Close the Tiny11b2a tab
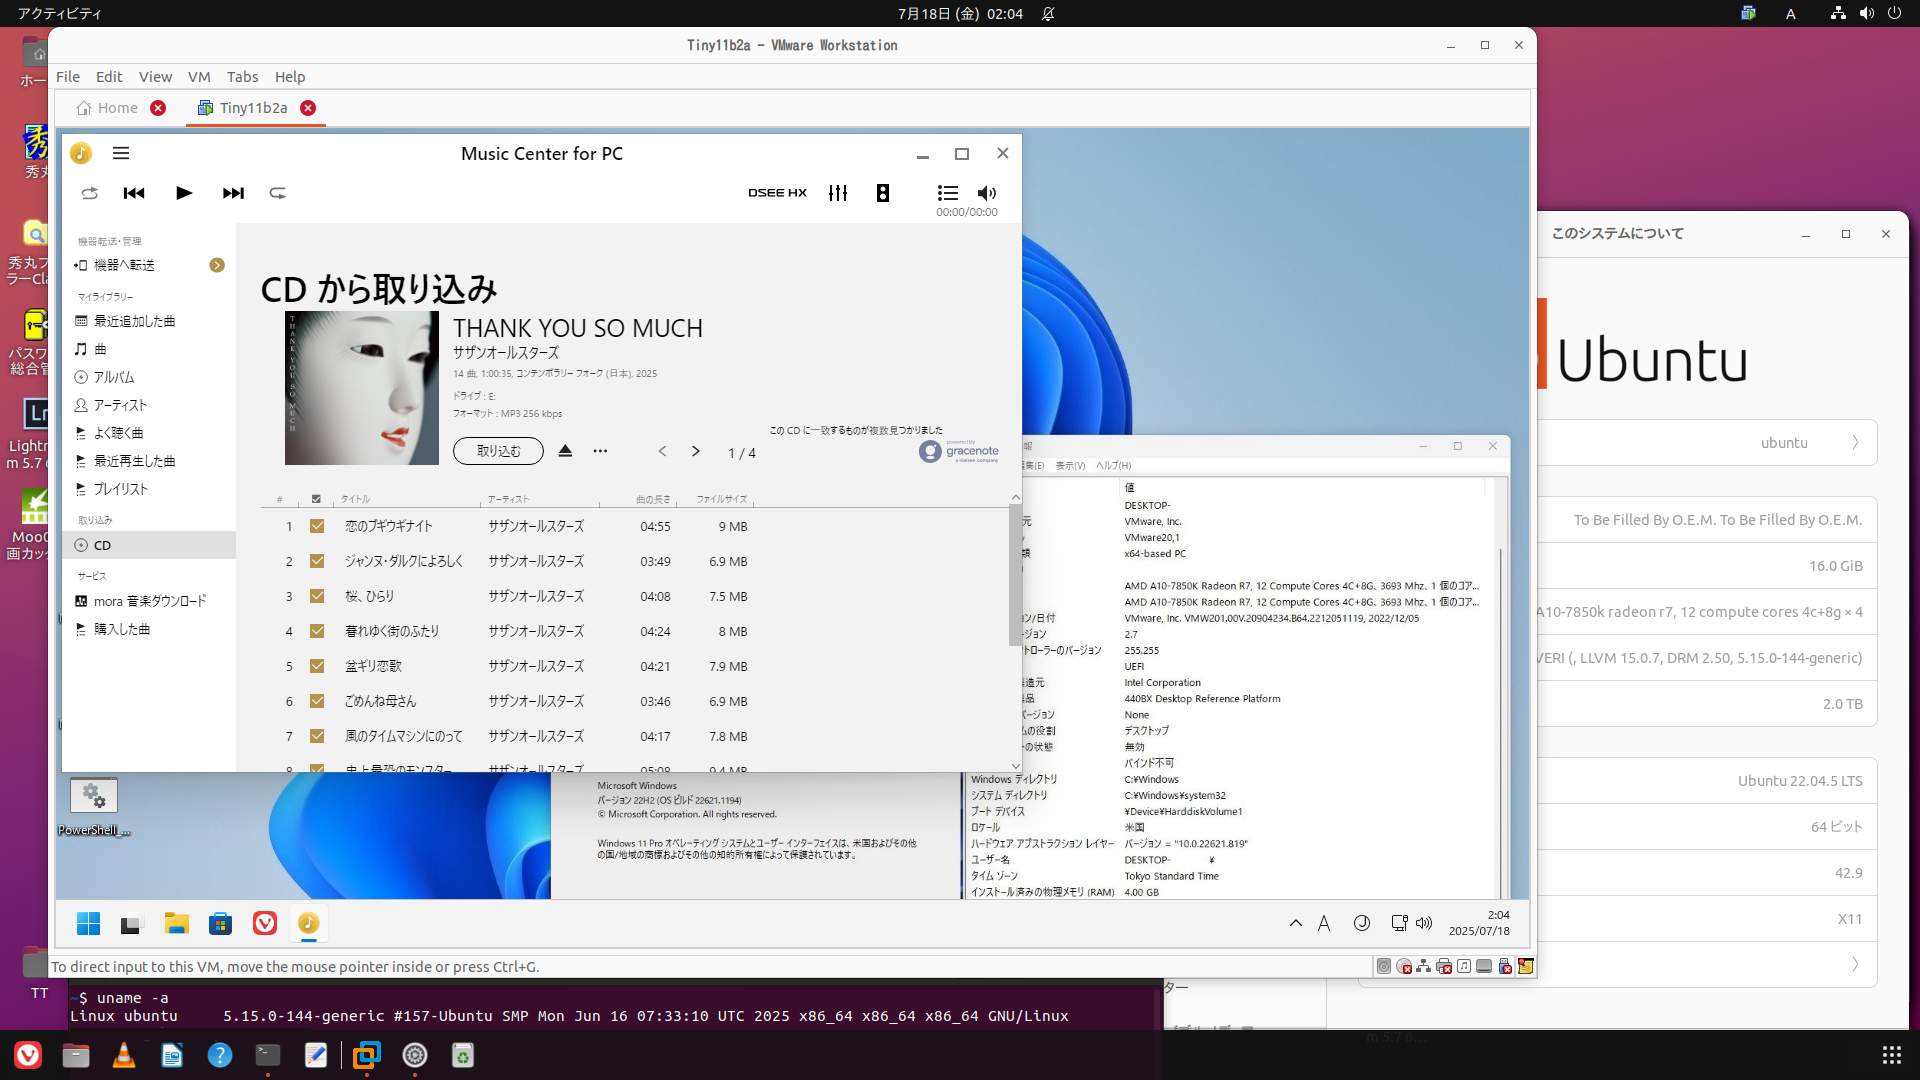 [308, 108]
